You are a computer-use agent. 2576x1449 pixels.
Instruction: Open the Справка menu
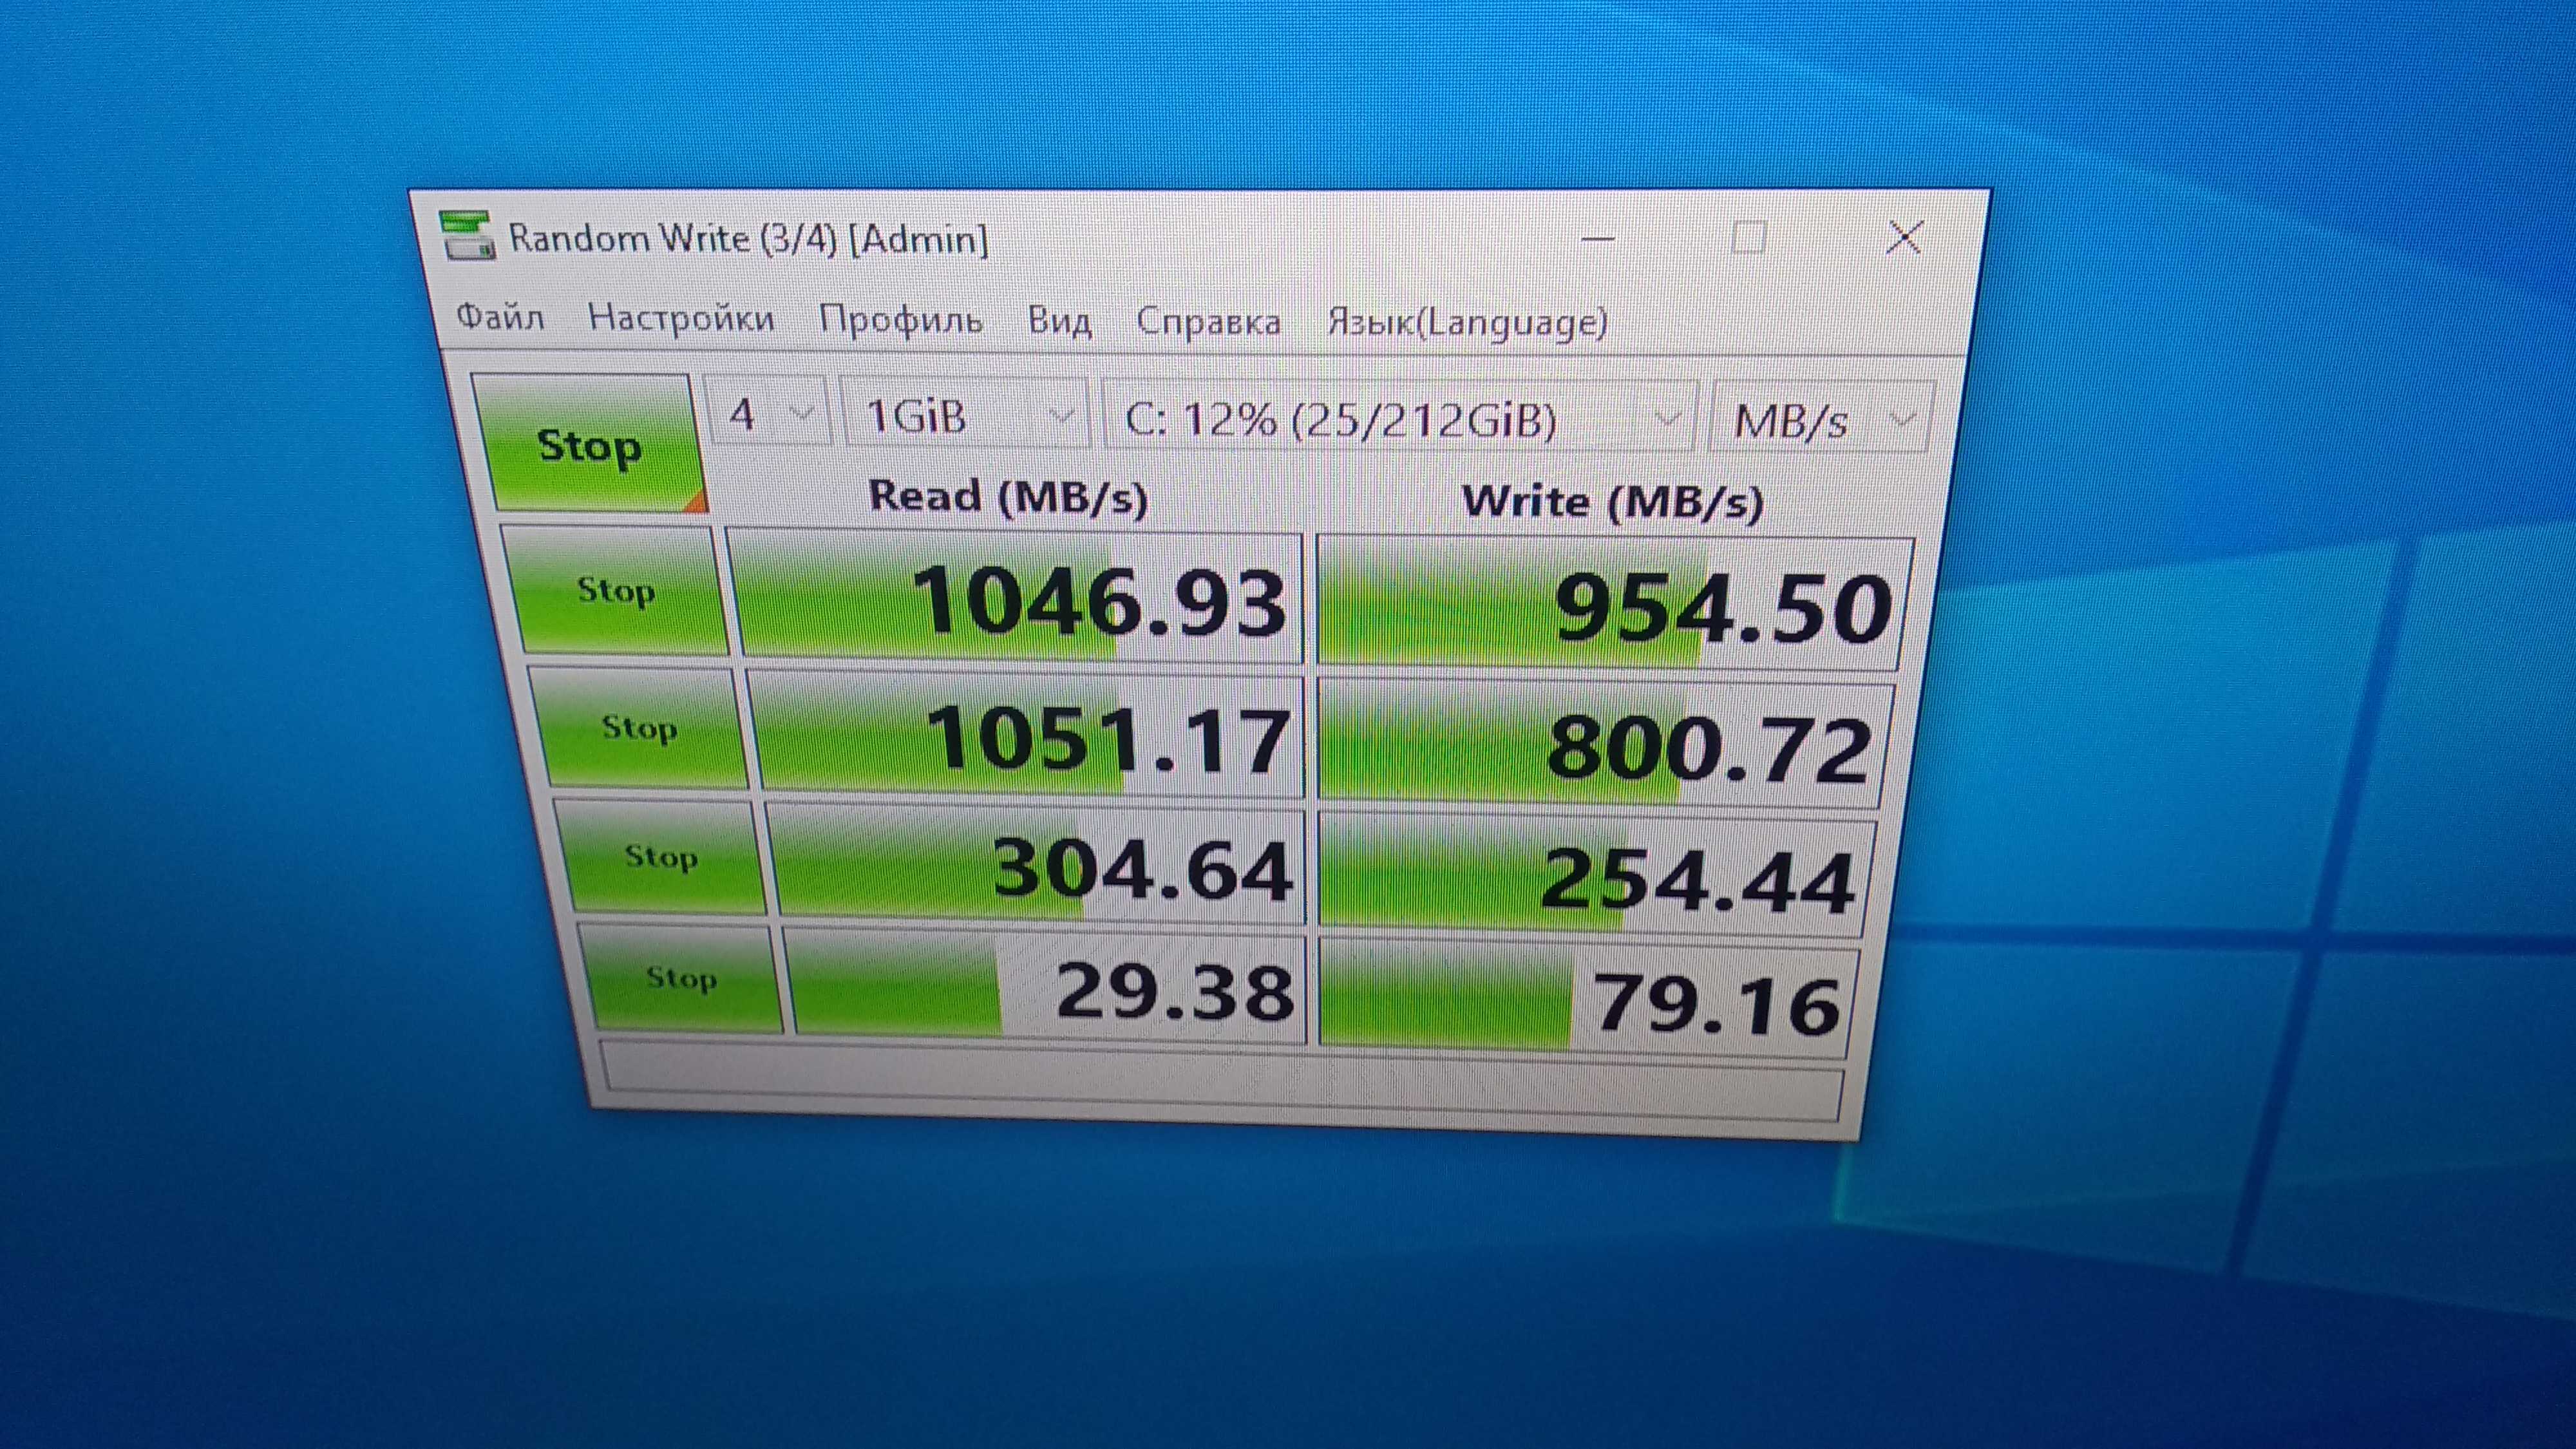click(x=1207, y=322)
